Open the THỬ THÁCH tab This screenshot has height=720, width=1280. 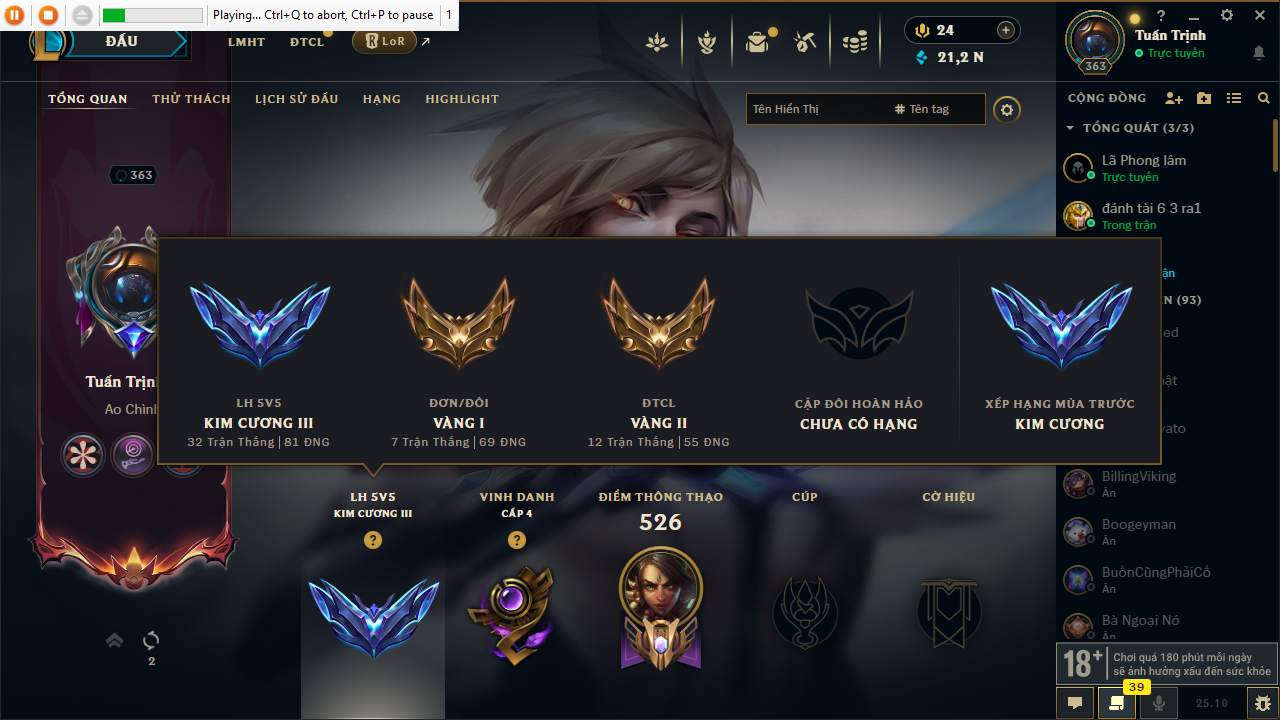191,99
